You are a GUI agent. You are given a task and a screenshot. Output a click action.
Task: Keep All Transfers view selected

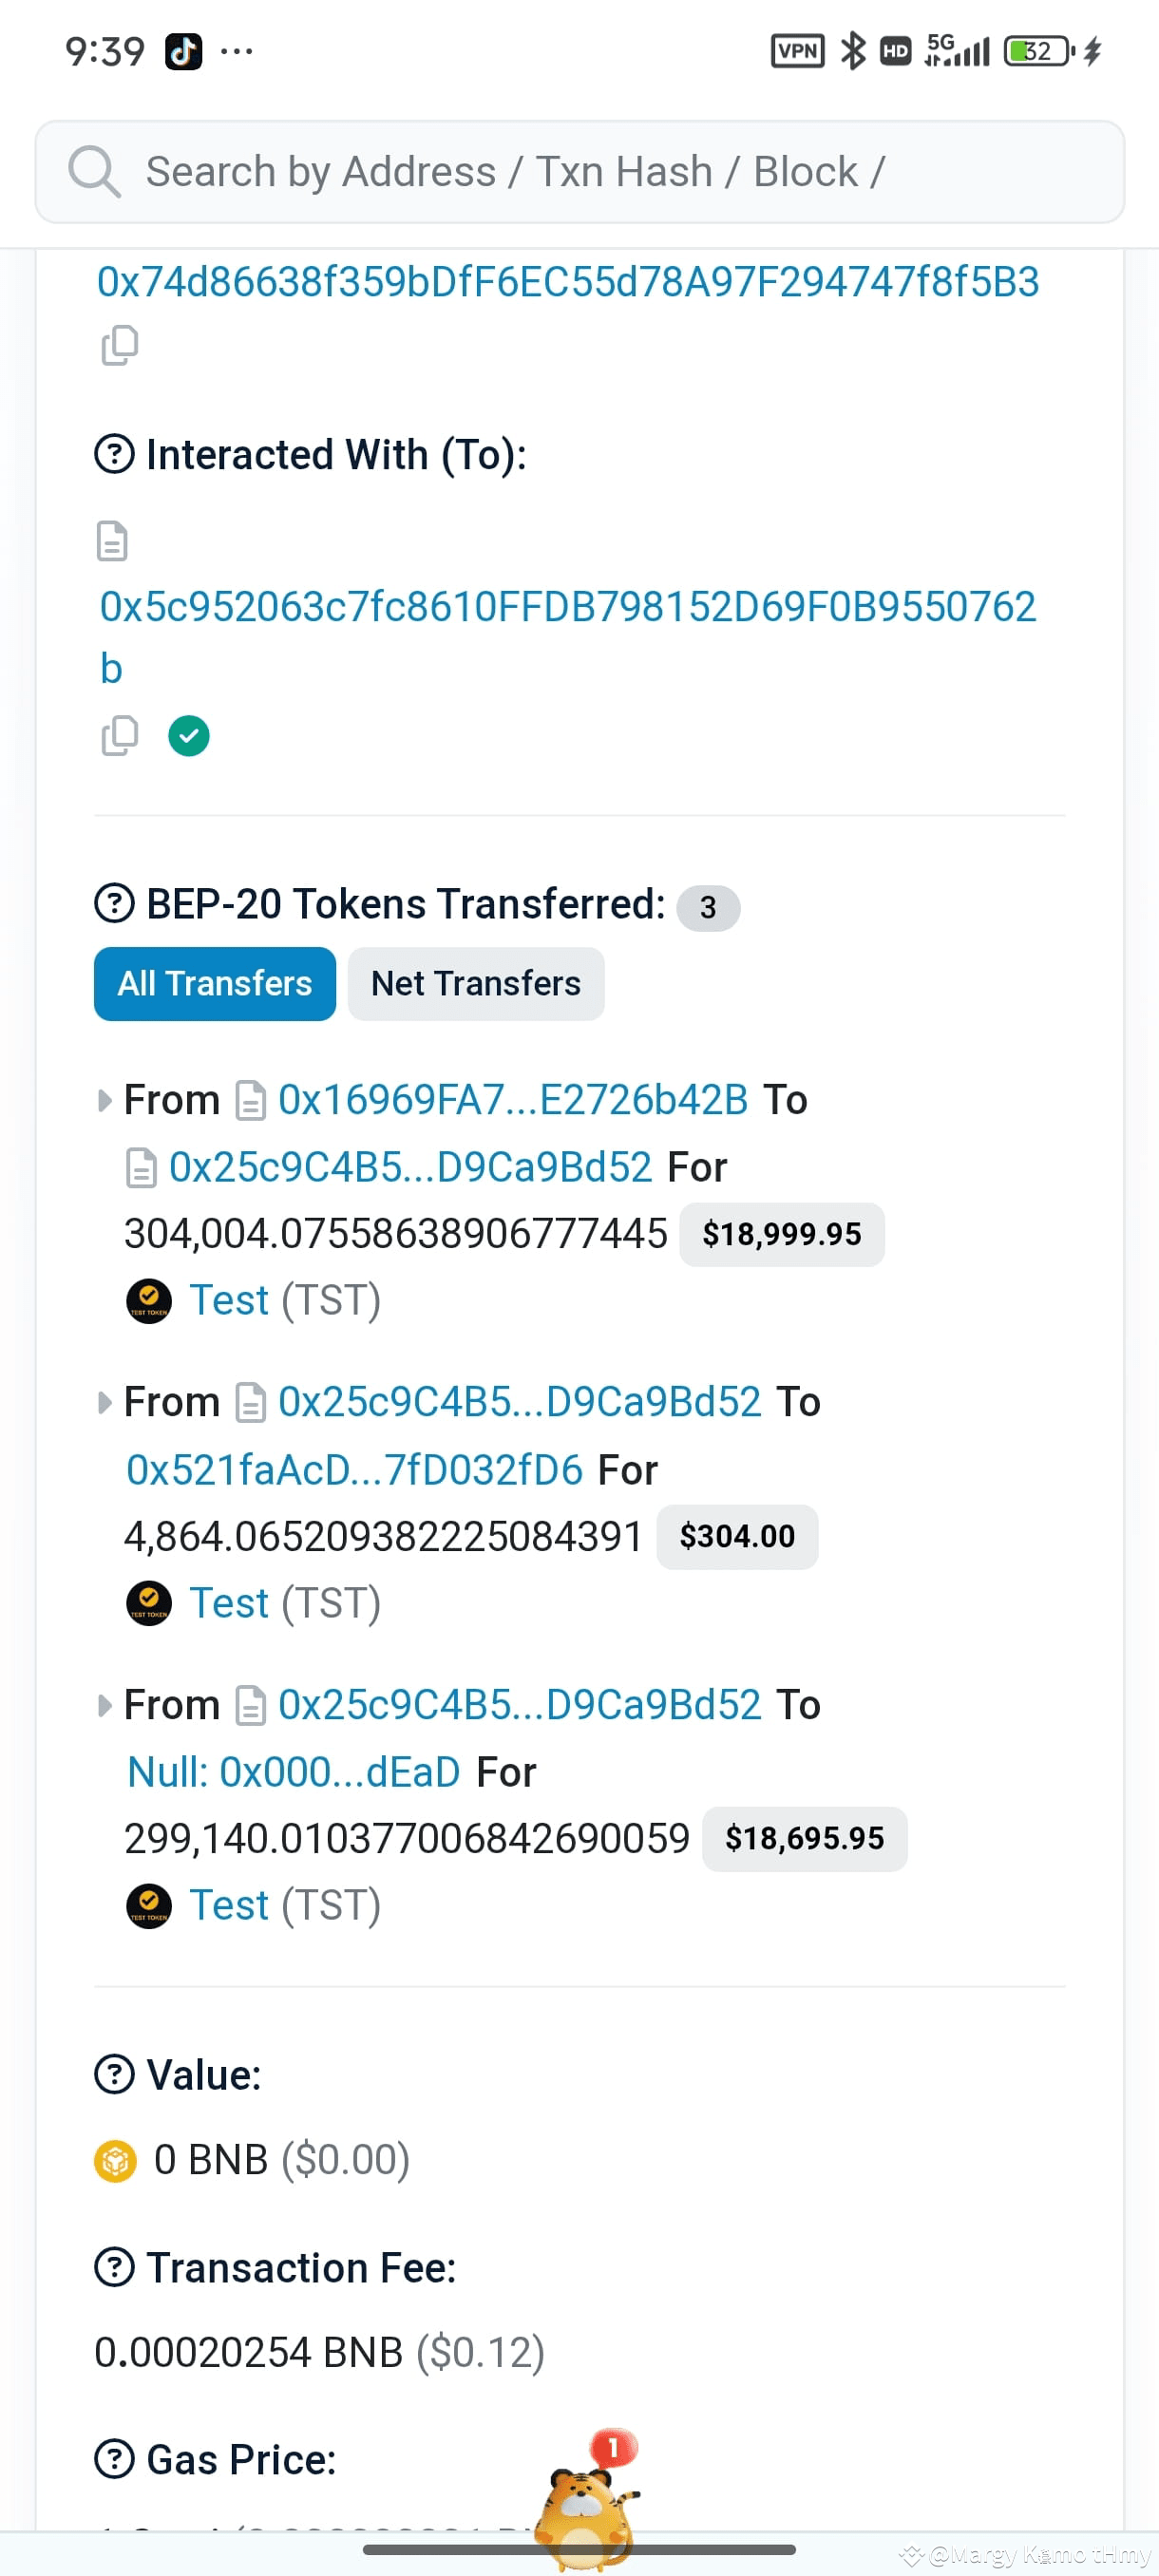[213, 983]
